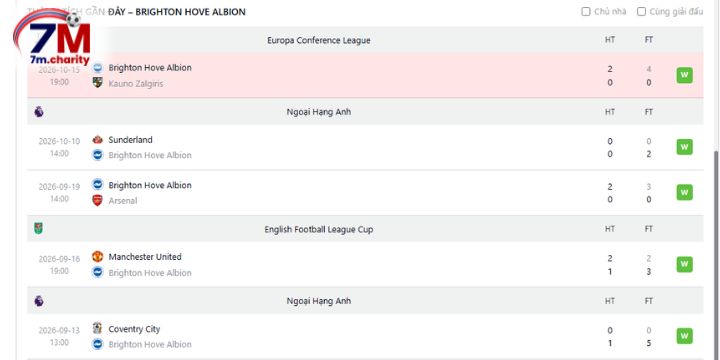720x360 pixels.
Task: Enable the Cùng giải đấu checkbox
Action: (x=641, y=12)
